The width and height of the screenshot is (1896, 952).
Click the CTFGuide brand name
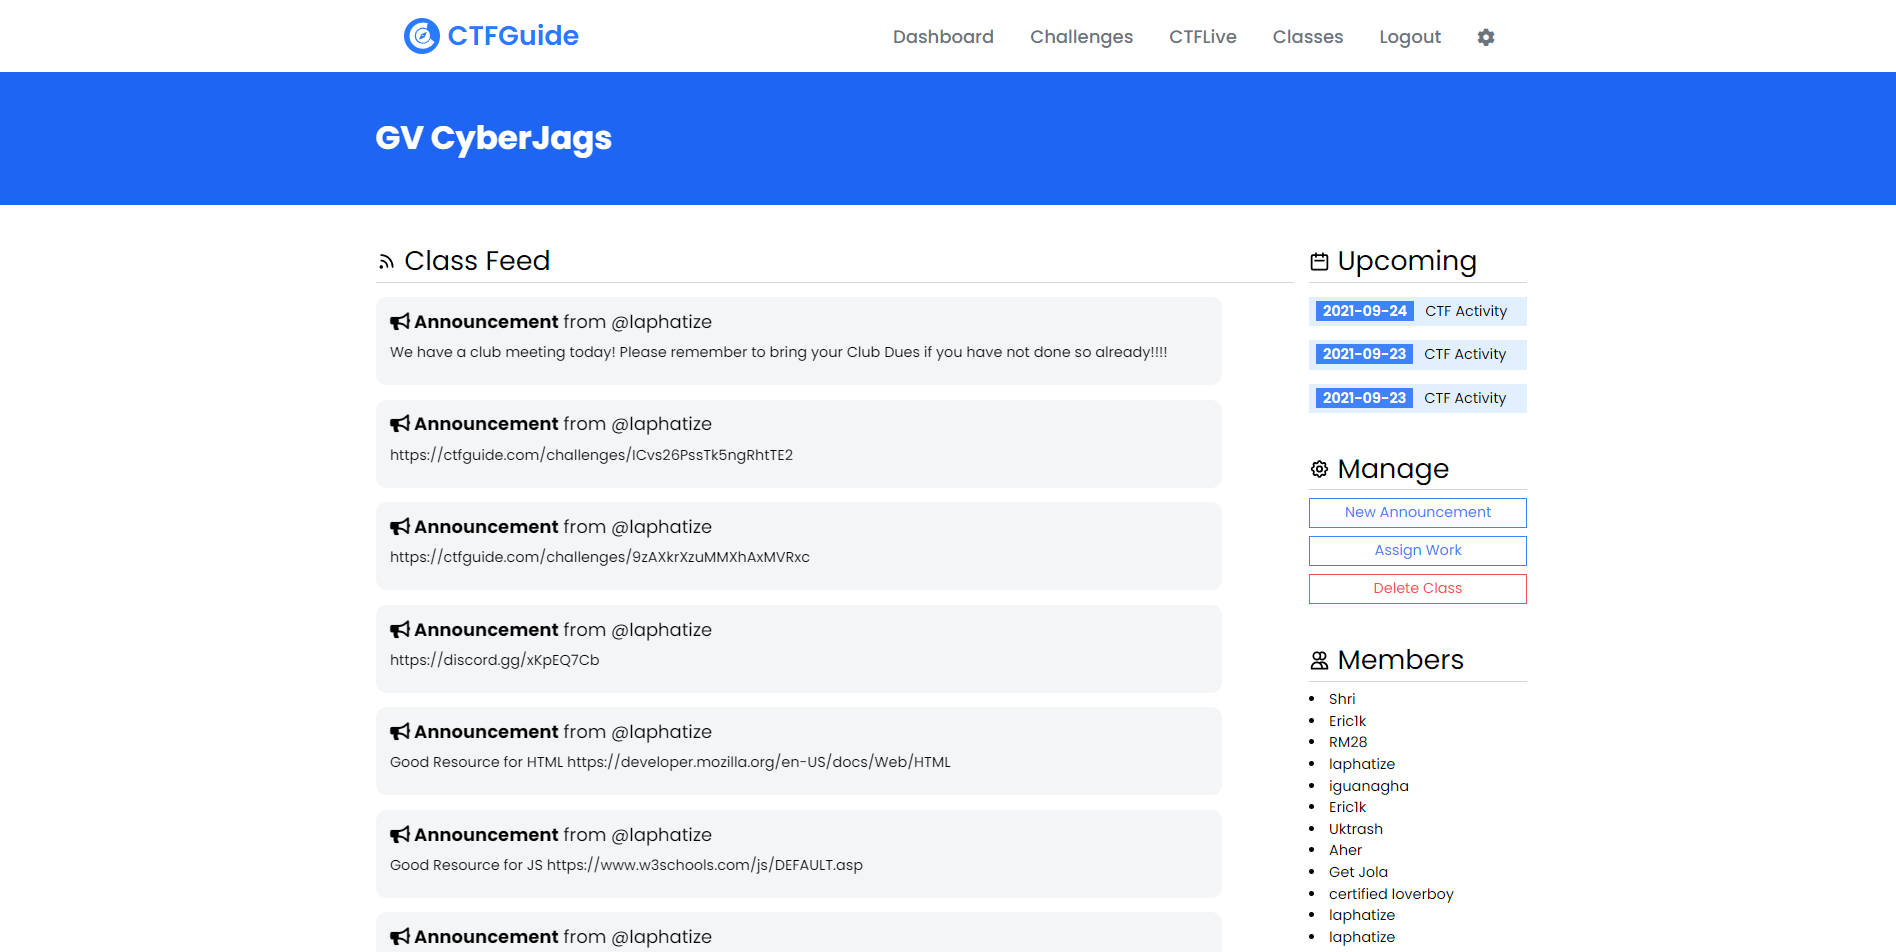tap(513, 36)
